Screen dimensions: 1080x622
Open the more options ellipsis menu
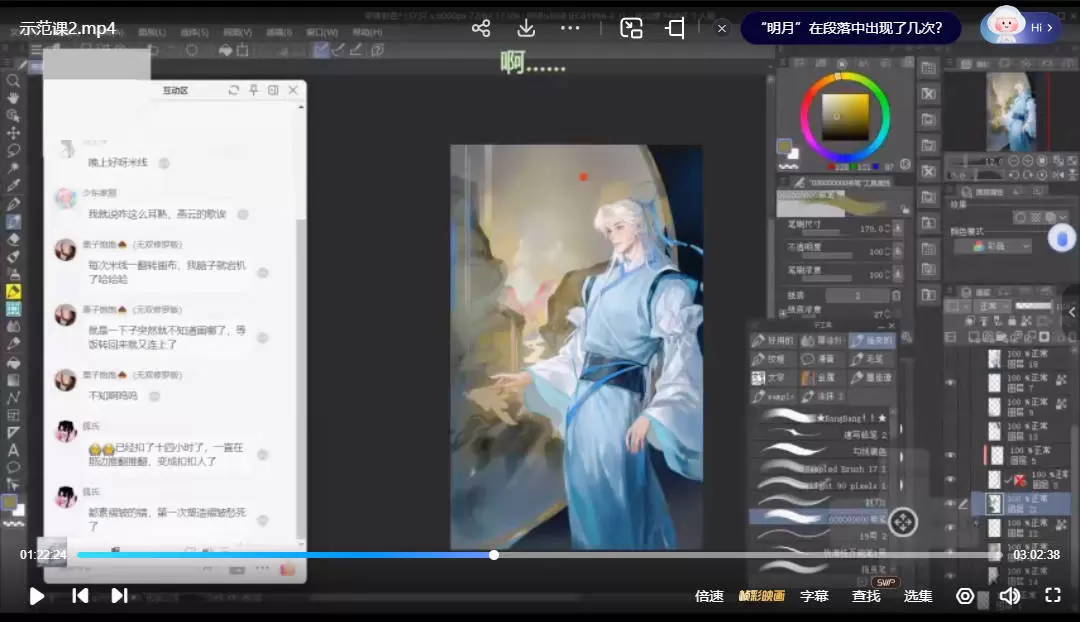(x=570, y=28)
